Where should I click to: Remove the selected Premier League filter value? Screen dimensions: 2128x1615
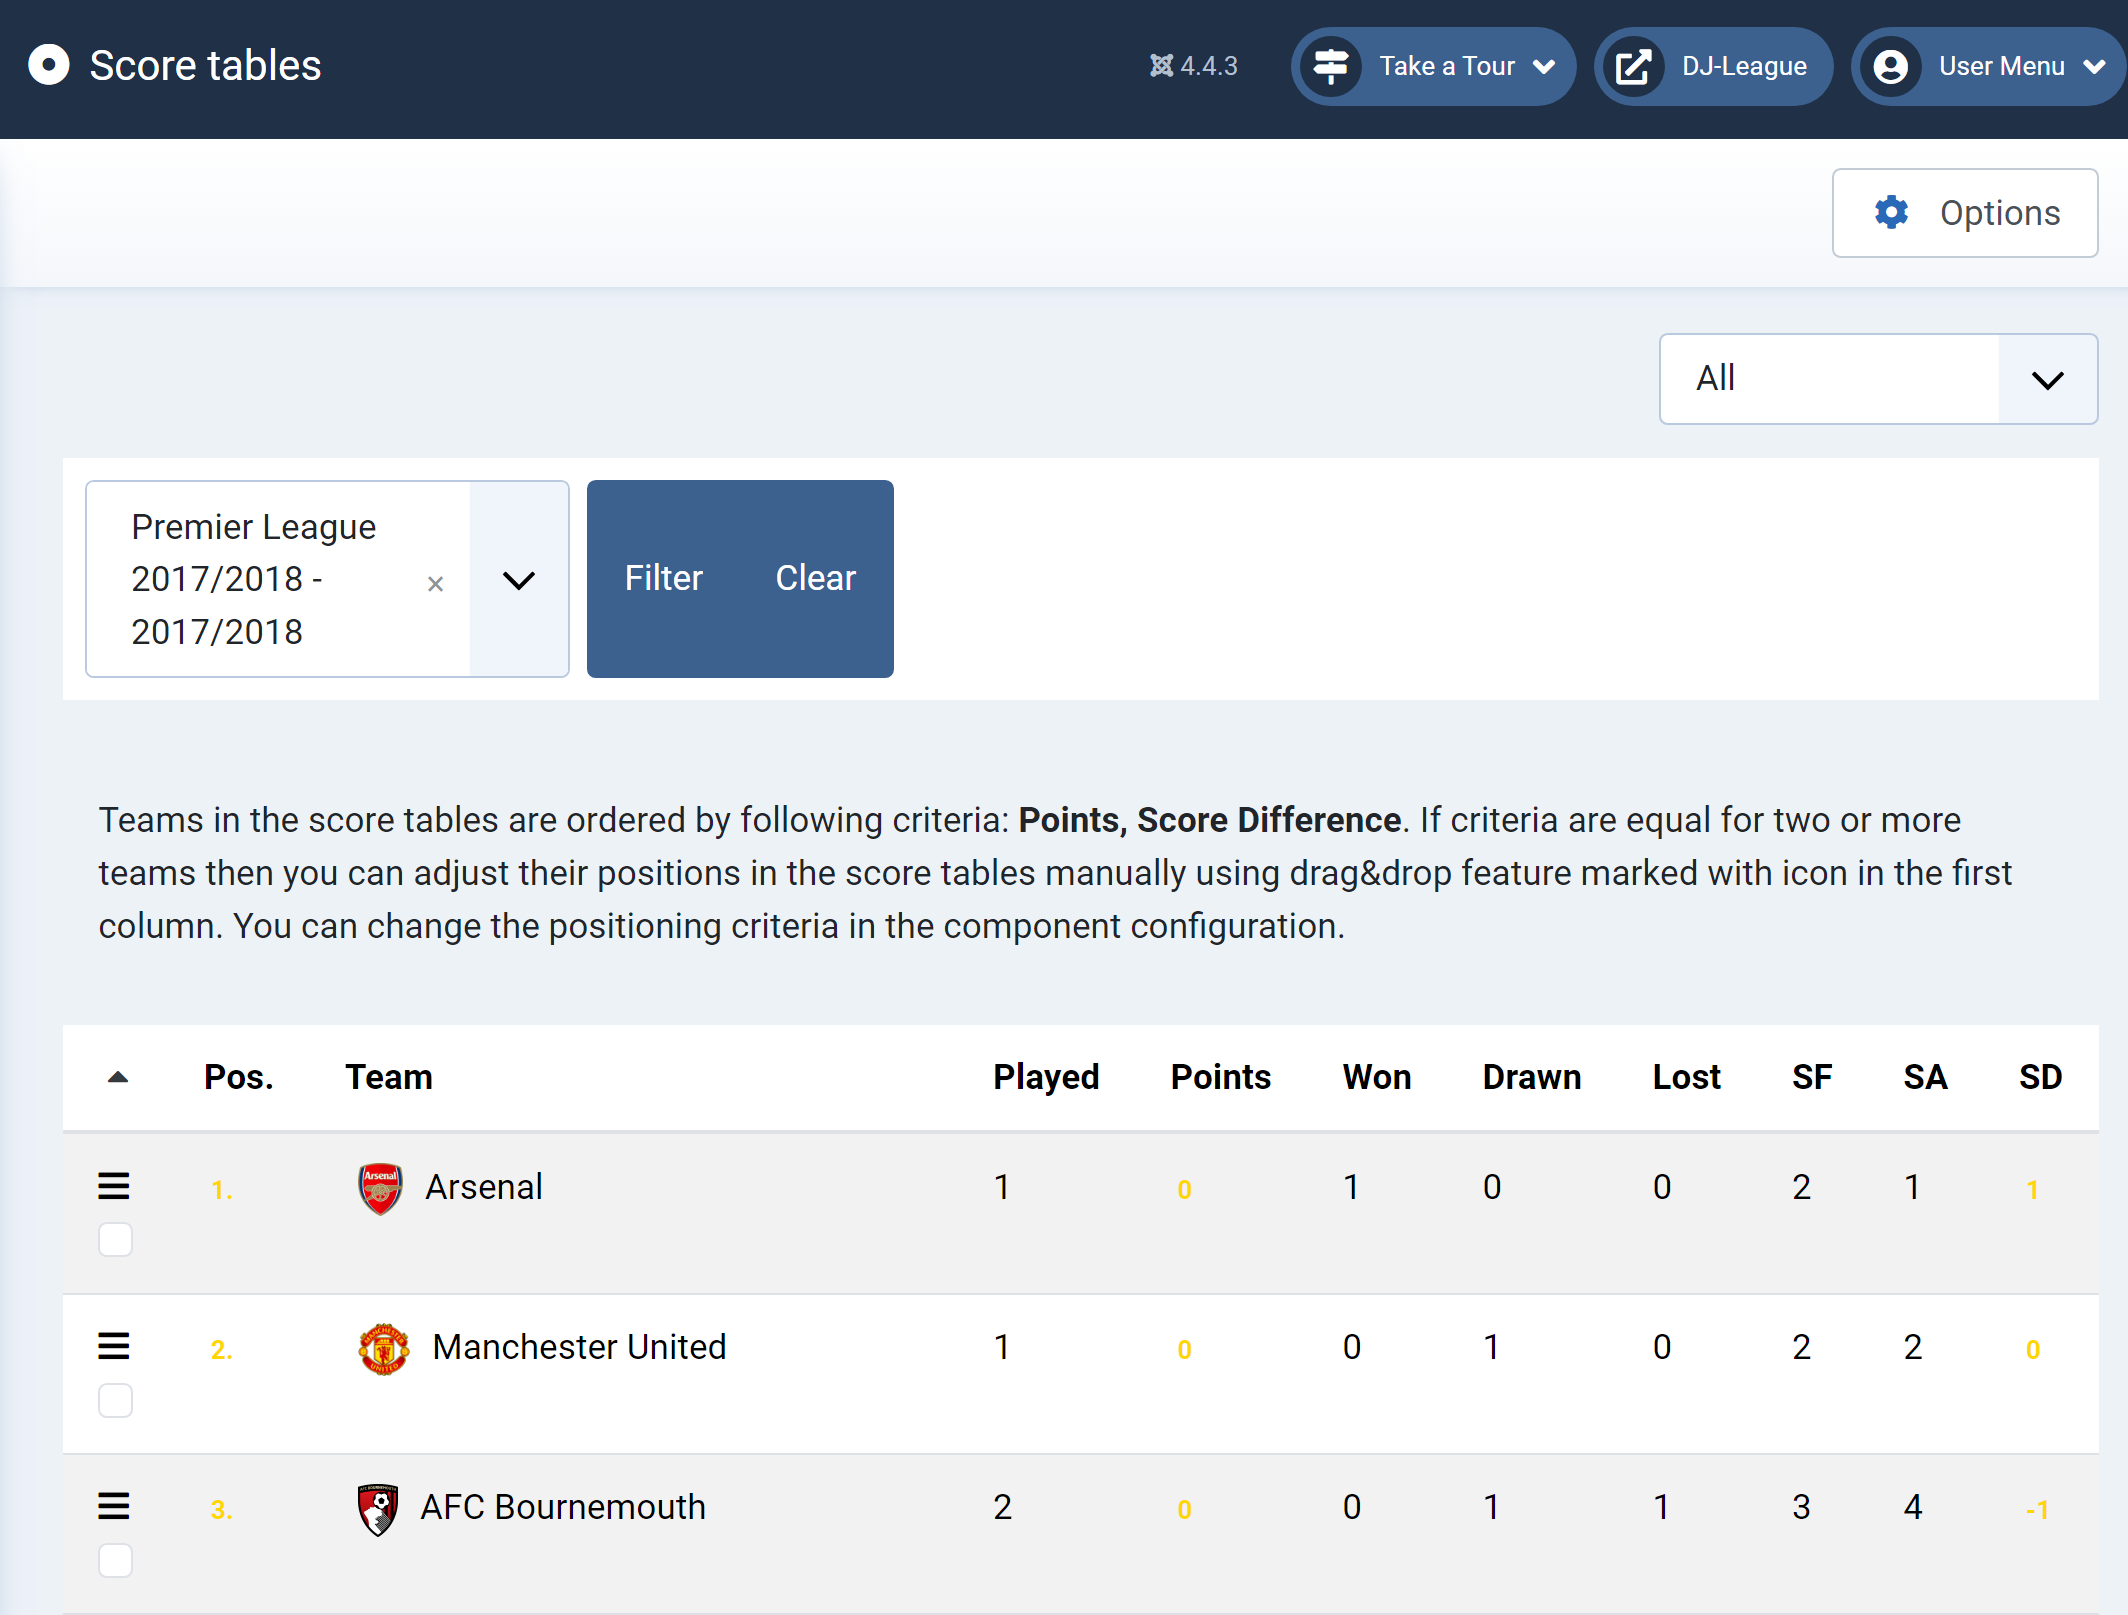[x=435, y=584]
